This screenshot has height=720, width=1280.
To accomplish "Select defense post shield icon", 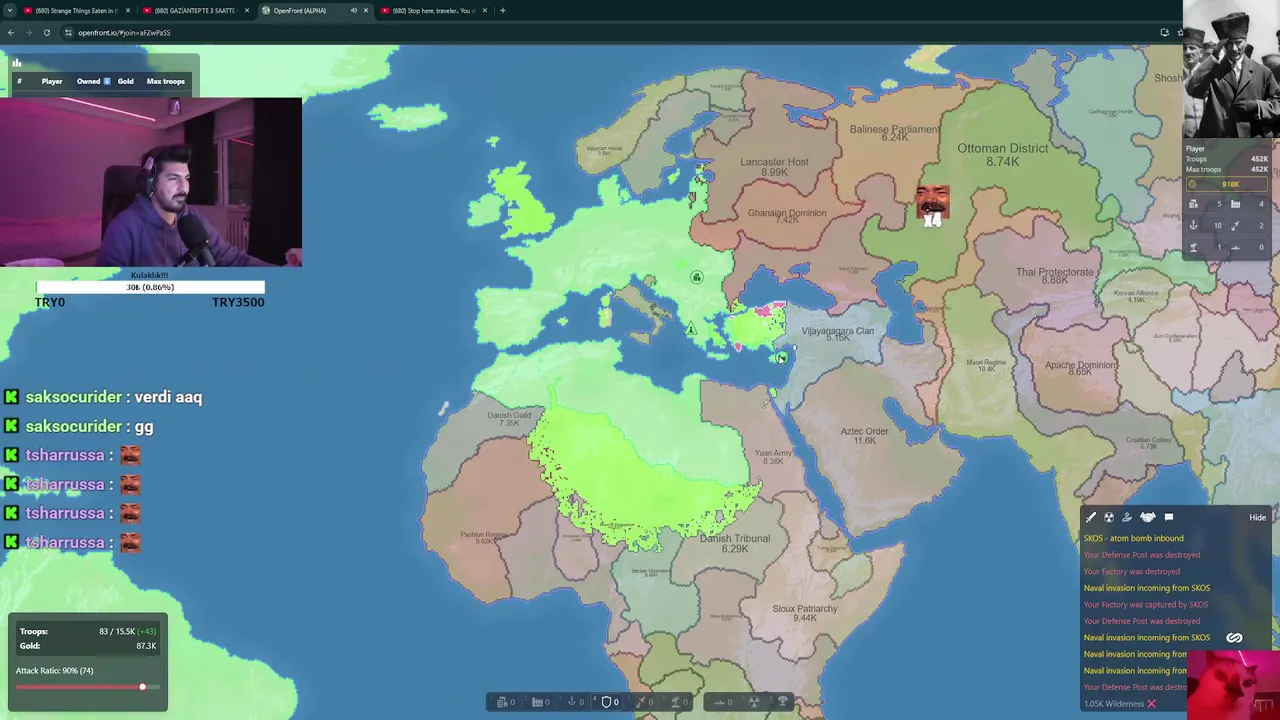I will [x=606, y=702].
